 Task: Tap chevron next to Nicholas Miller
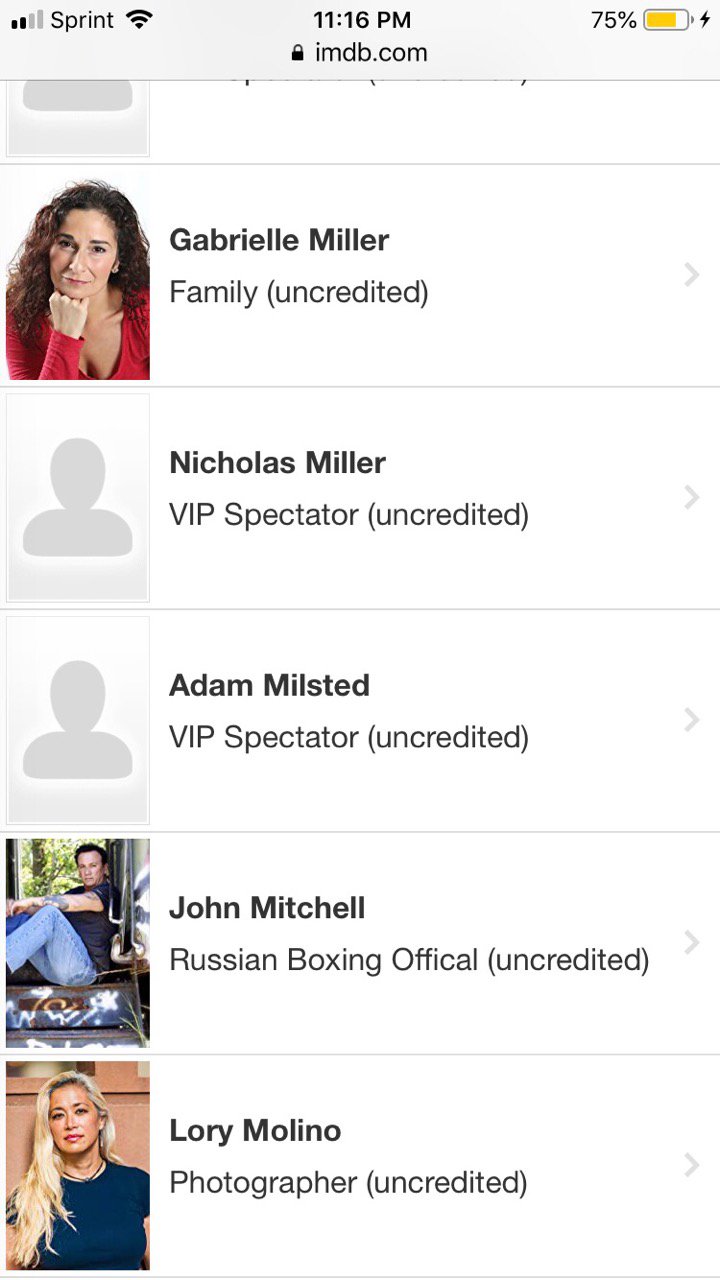tap(691, 497)
